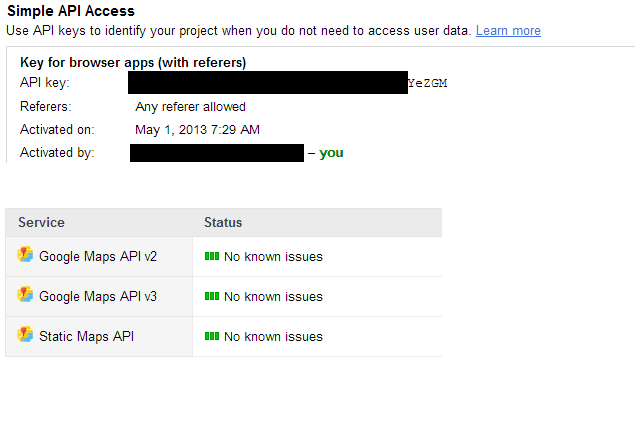This screenshot has height=433, width=635.
Task: Click the Service column header
Action: [41, 222]
